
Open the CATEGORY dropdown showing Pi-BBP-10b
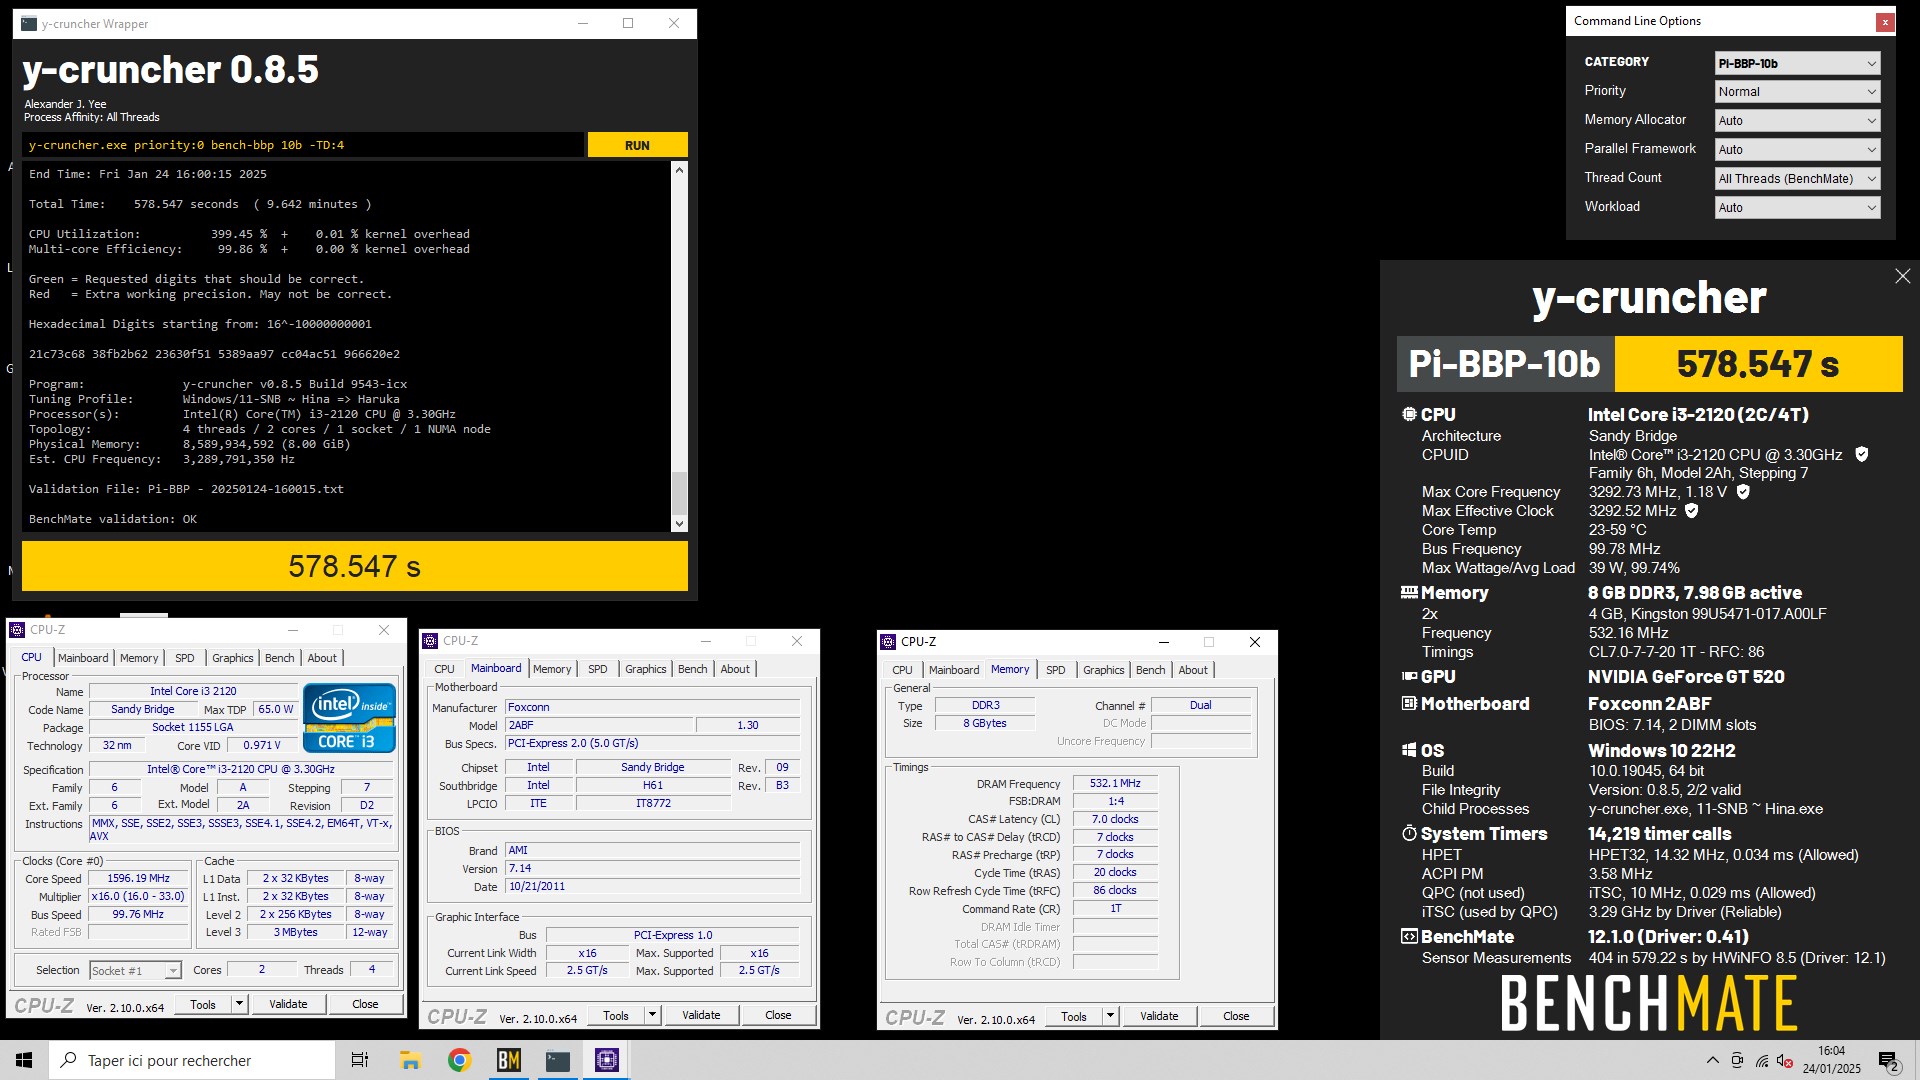[1797, 63]
